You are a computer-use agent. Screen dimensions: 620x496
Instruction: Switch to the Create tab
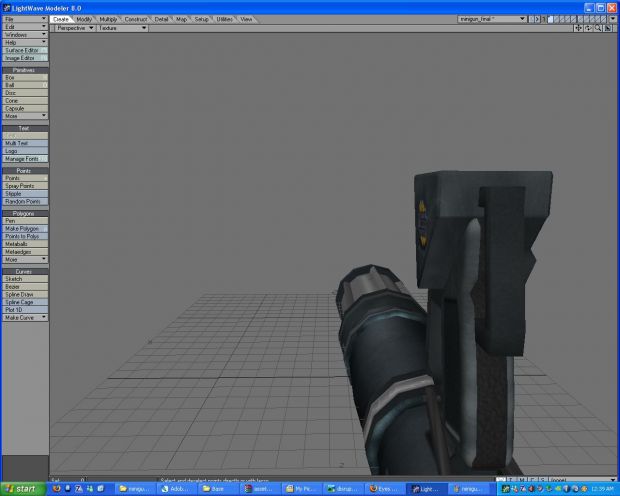pos(61,19)
